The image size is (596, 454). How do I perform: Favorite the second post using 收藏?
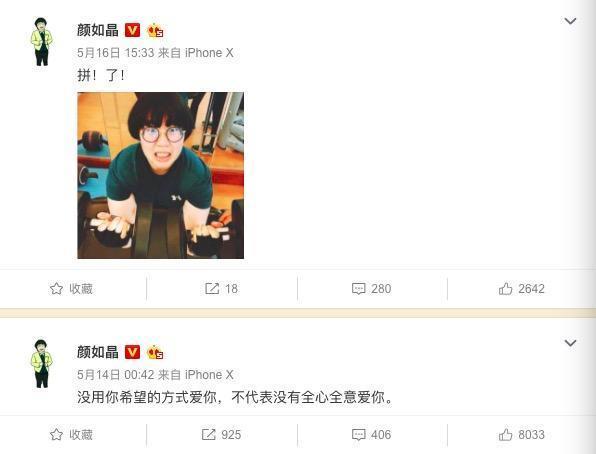click(71, 435)
